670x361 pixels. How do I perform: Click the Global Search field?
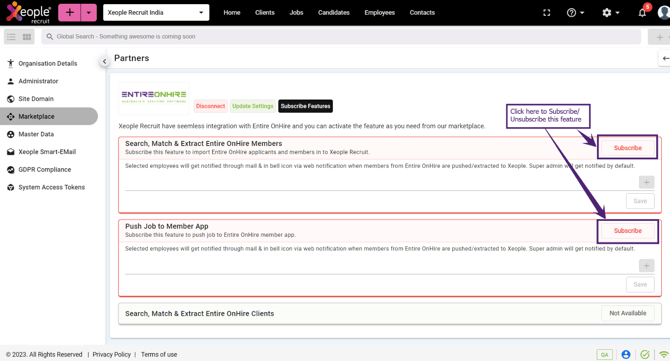tap(341, 37)
